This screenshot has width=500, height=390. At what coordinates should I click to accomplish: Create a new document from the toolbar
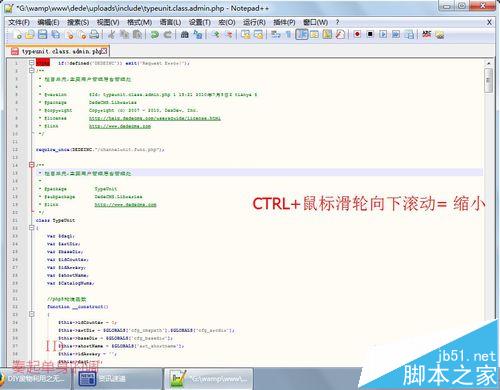pyautogui.click(x=17, y=34)
